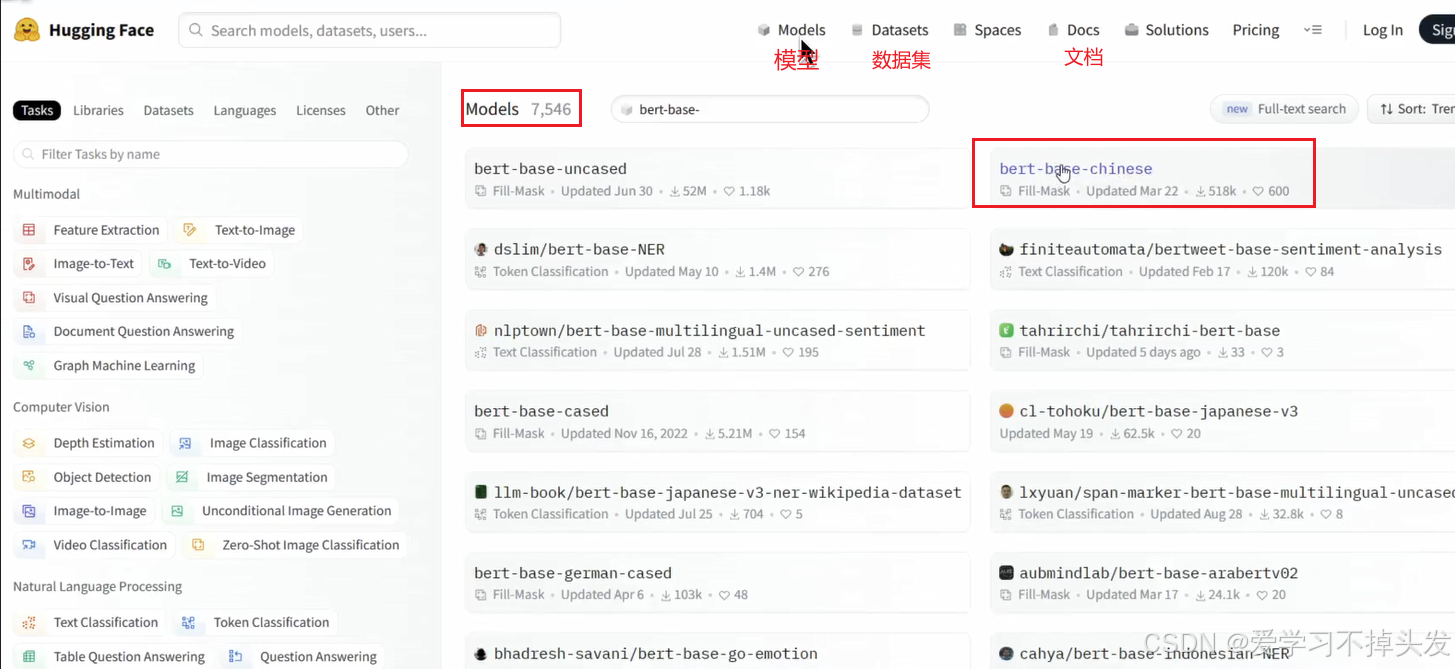Click the Visual Question Answering icon
Screen dimensions: 1455x669
[x=29, y=298]
